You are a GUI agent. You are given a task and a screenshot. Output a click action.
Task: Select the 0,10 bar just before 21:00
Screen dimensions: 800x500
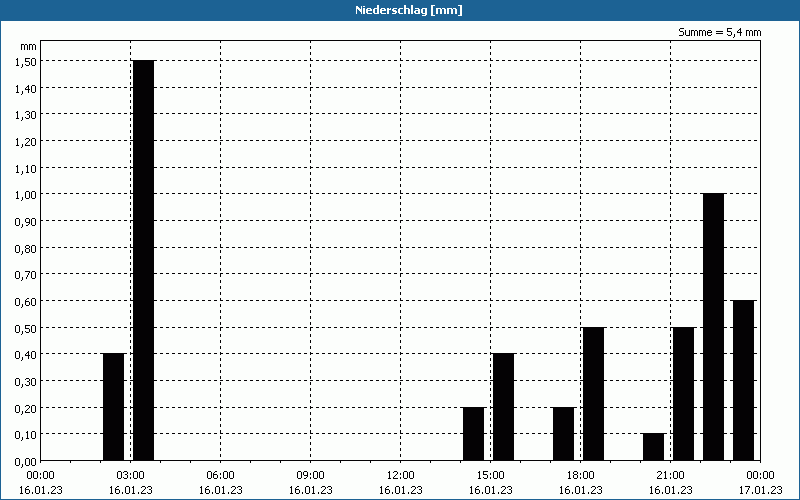tap(654, 447)
